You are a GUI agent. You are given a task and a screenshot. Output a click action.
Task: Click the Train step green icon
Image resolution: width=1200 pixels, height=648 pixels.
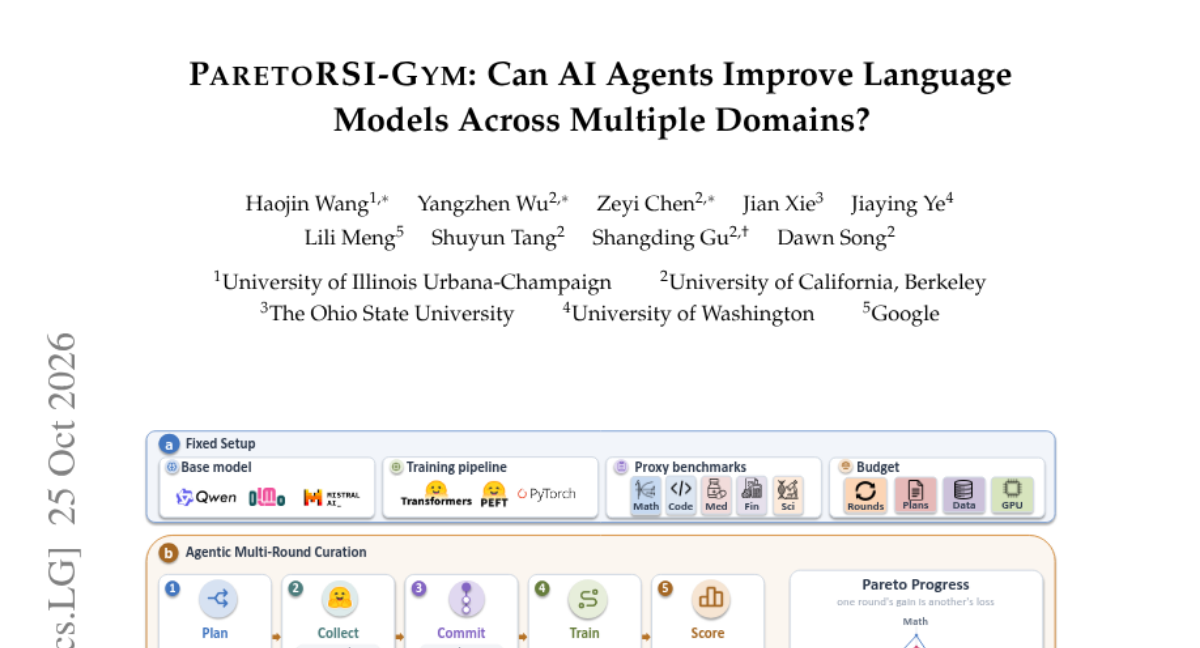pyautogui.click(x=587, y=599)
